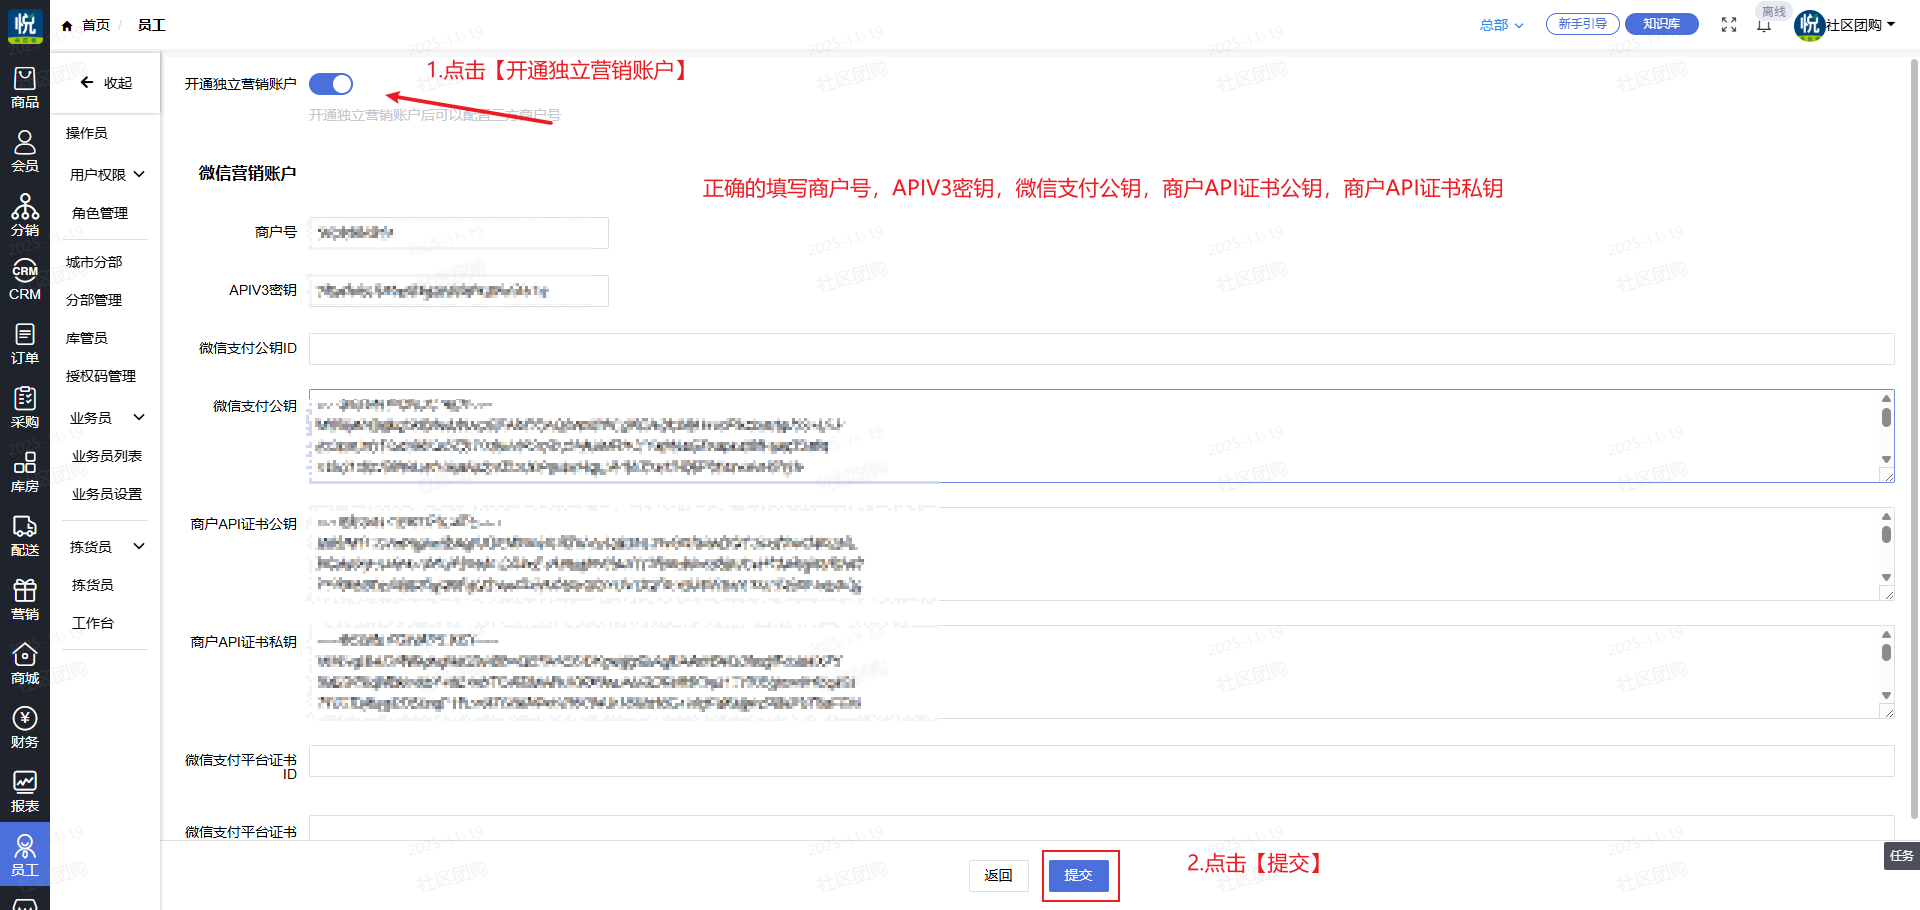Viewport: 1920px width, 910px height.
Task: Click the 微信支付公钥 textarea scrollbar
Action: point(1886,417)
